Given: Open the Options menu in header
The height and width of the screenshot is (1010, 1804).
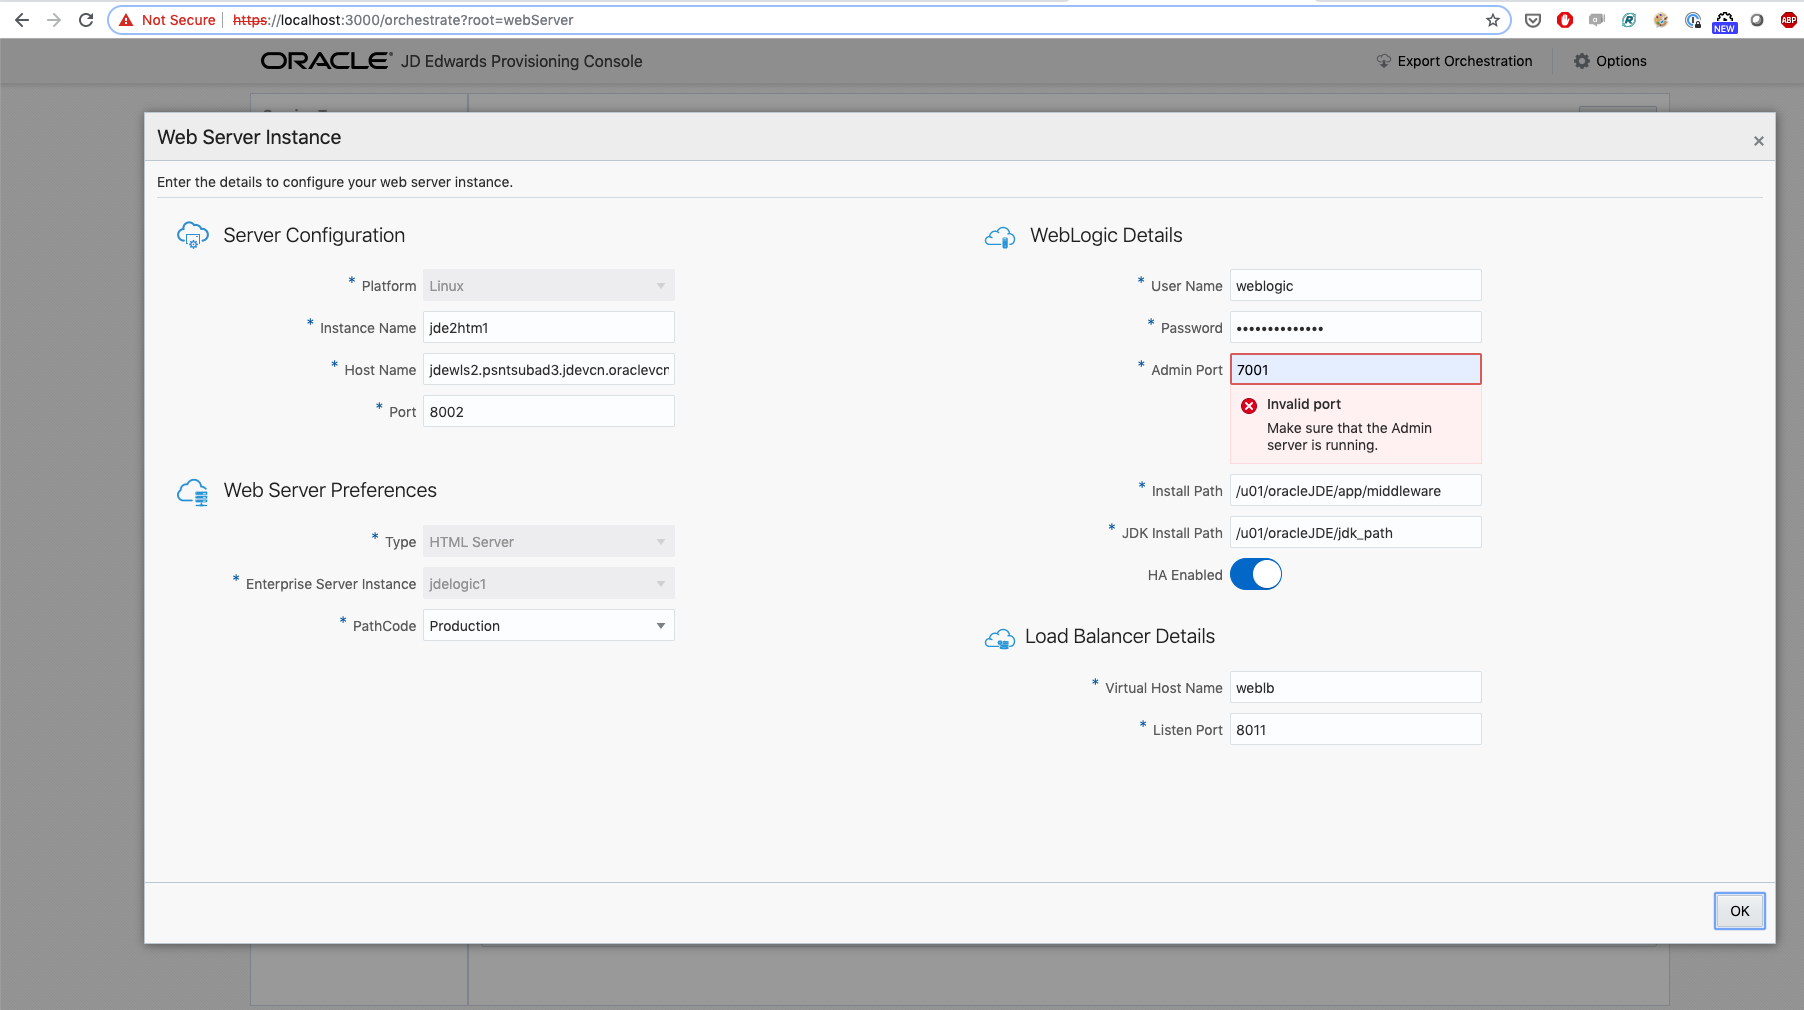Looking at the screenshot, I should 1610,61.
